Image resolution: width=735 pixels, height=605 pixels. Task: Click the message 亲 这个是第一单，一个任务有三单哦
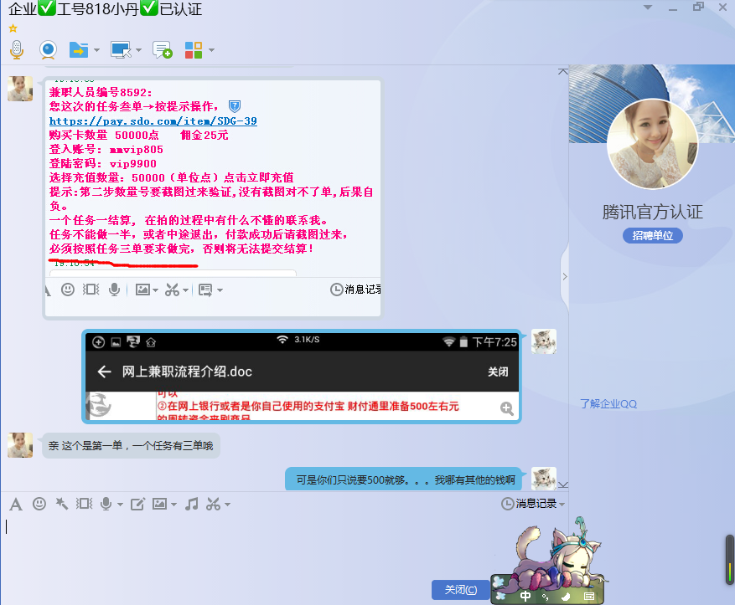click(131, 445)
